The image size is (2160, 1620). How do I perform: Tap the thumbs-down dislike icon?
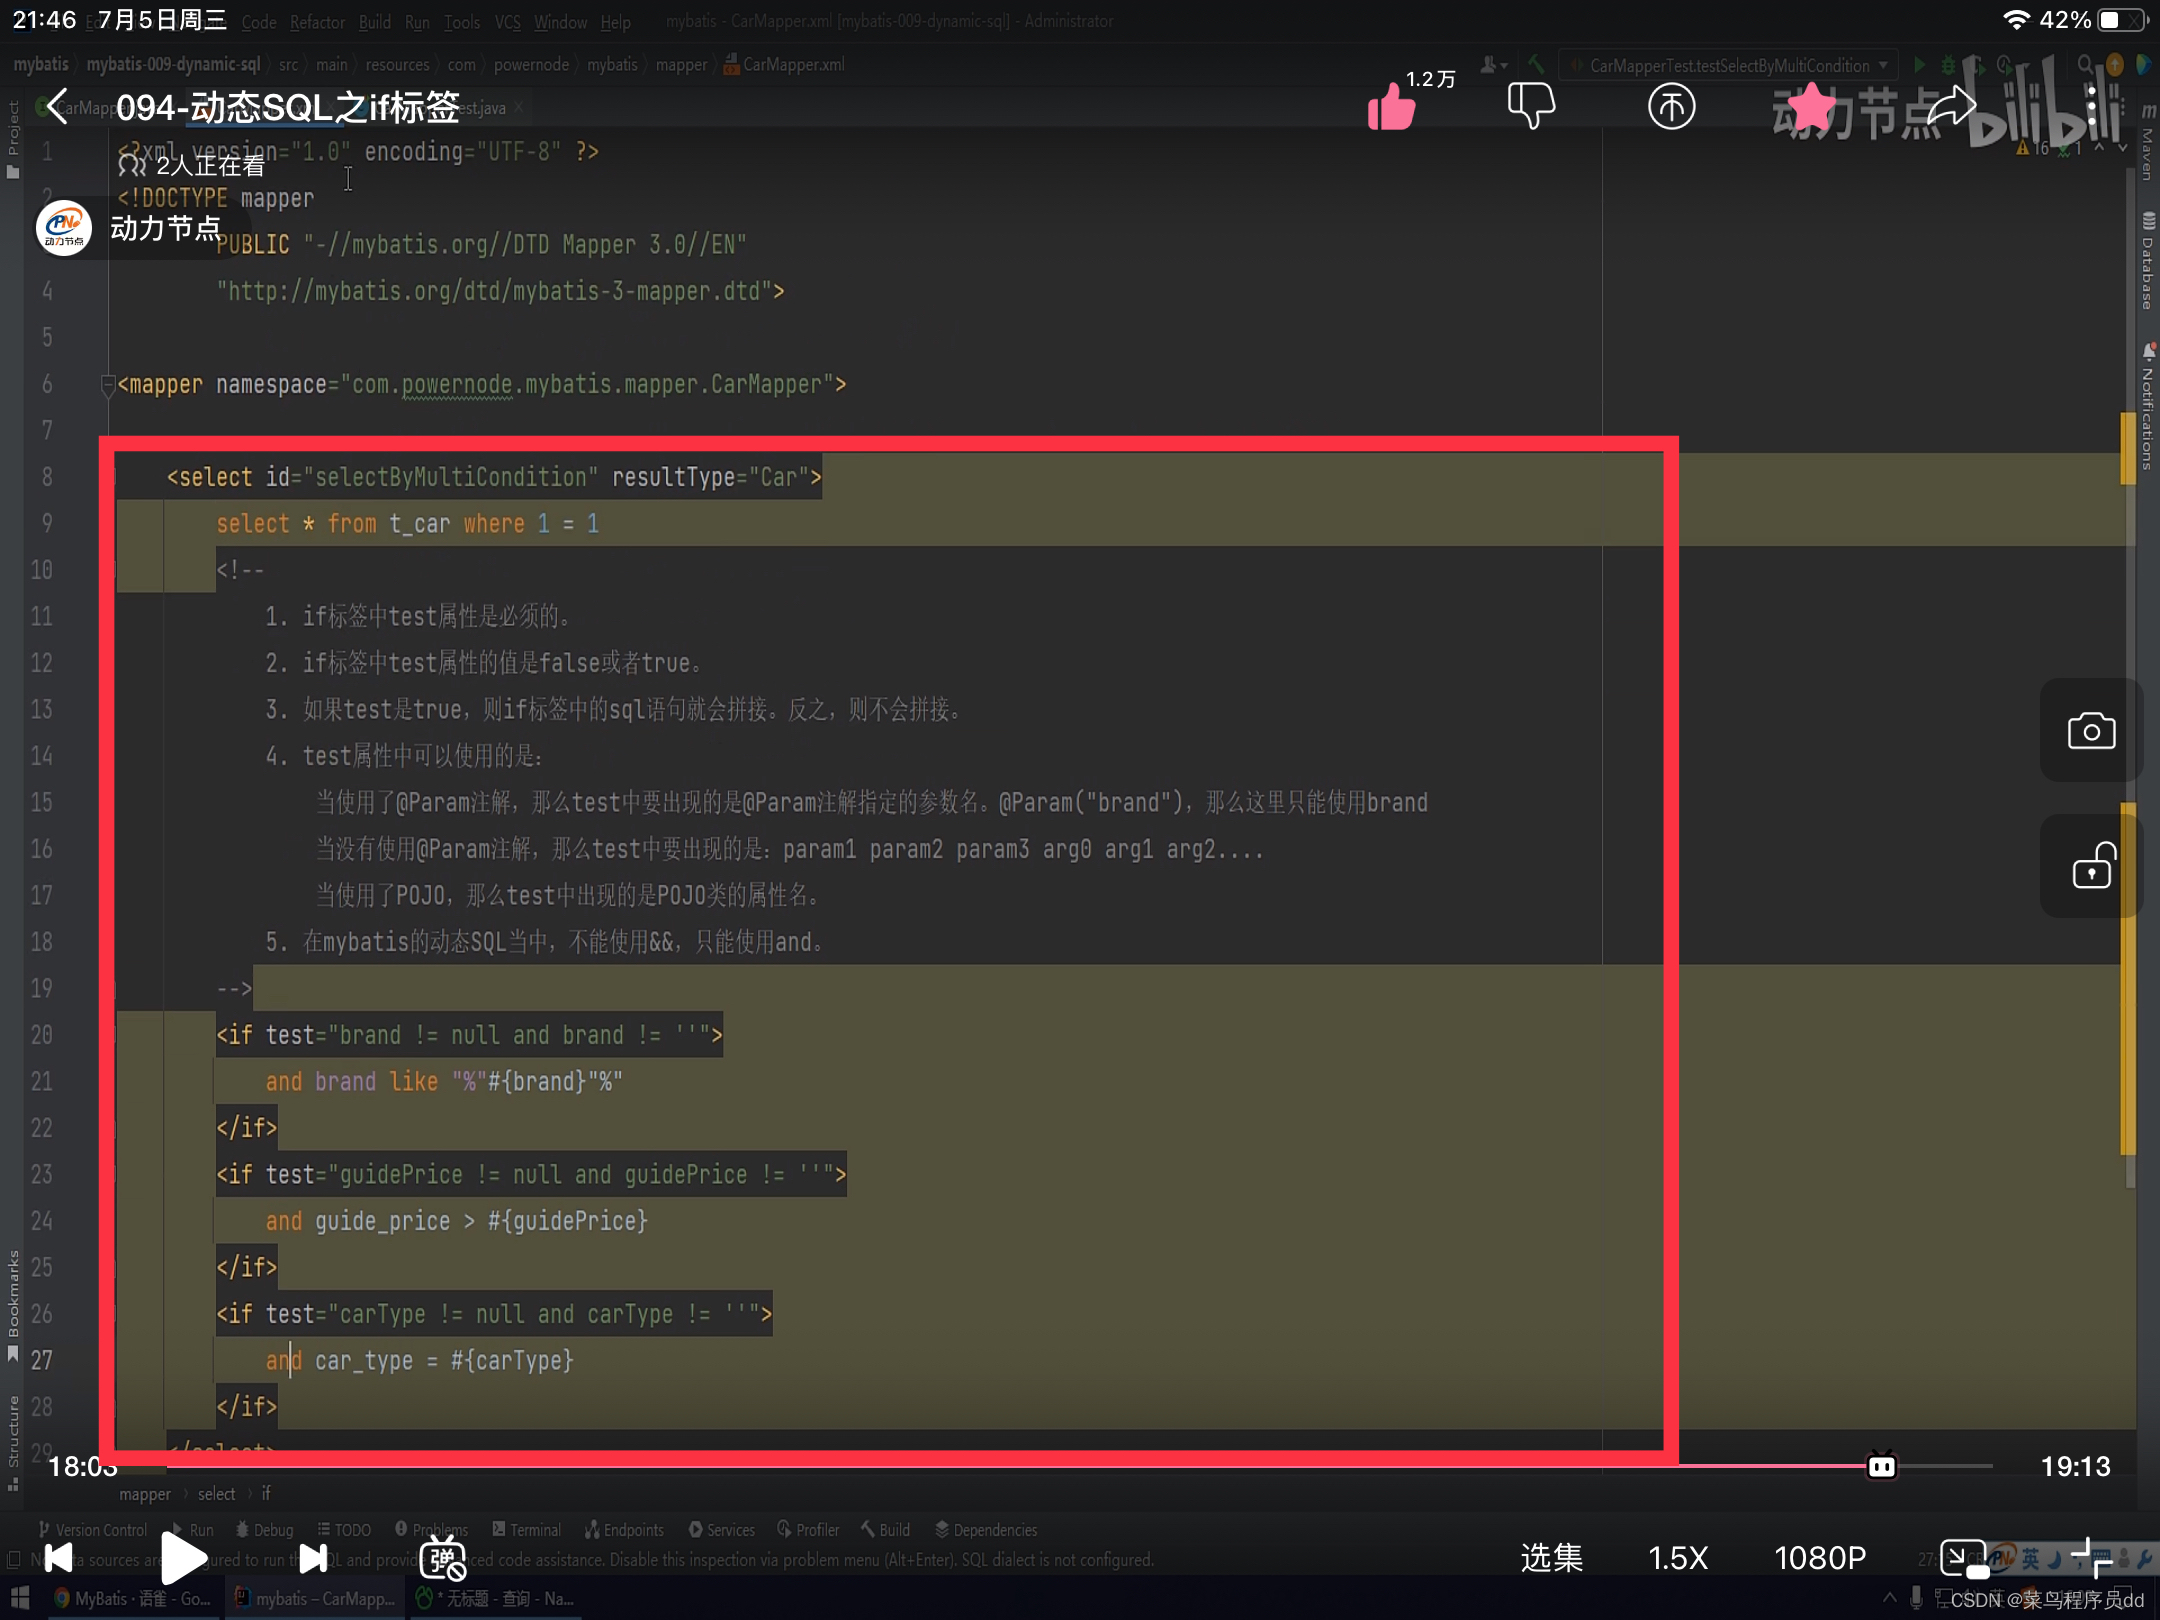(1531, 104)
